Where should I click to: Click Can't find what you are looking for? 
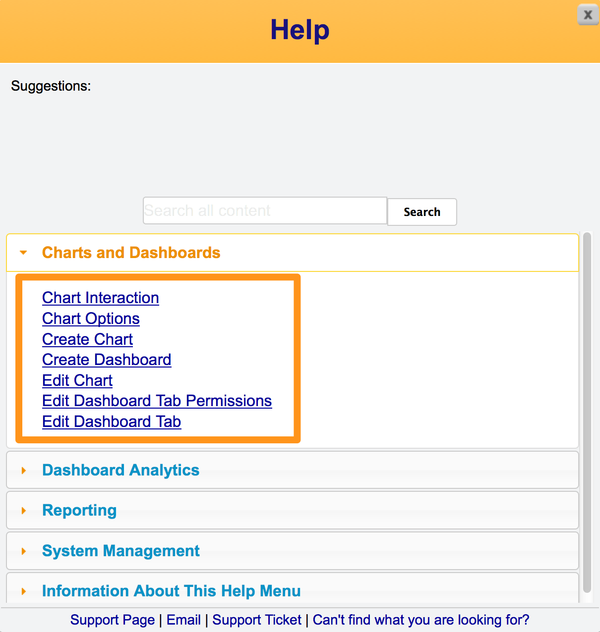coord(421,620)
